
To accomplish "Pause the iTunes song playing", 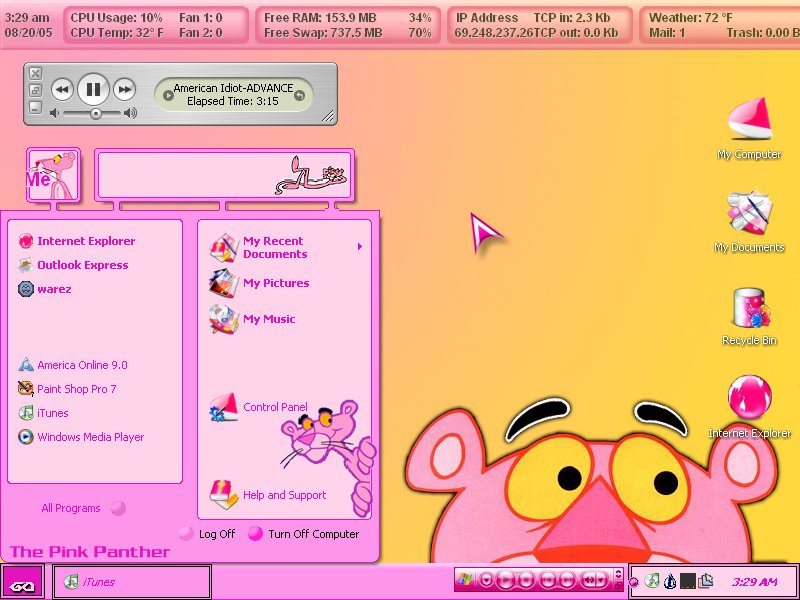I will point(93,89).
